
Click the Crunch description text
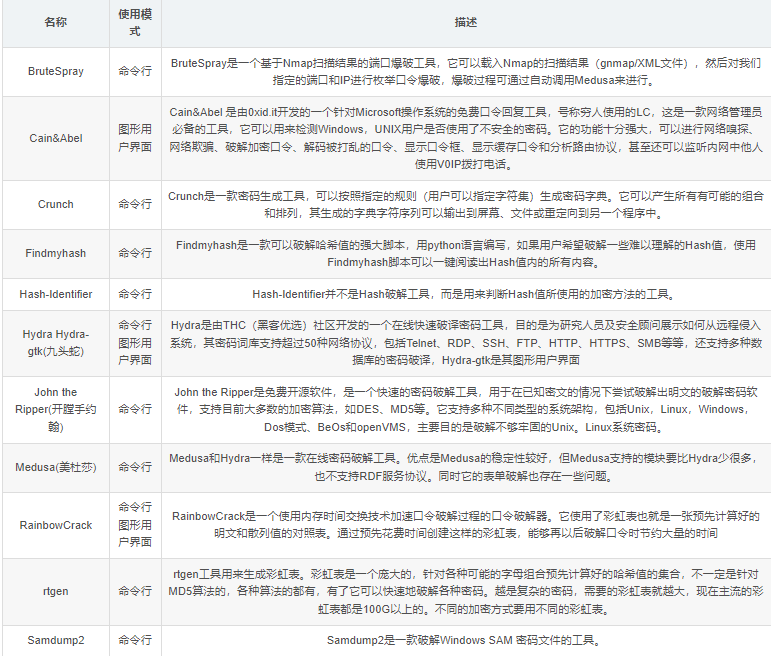[466, 205]
